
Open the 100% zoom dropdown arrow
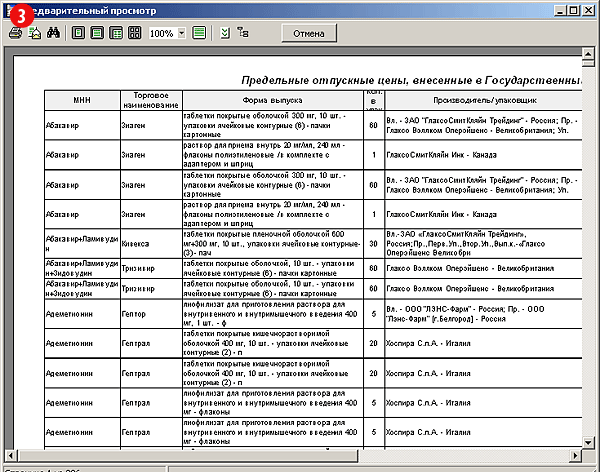point(182,33)
